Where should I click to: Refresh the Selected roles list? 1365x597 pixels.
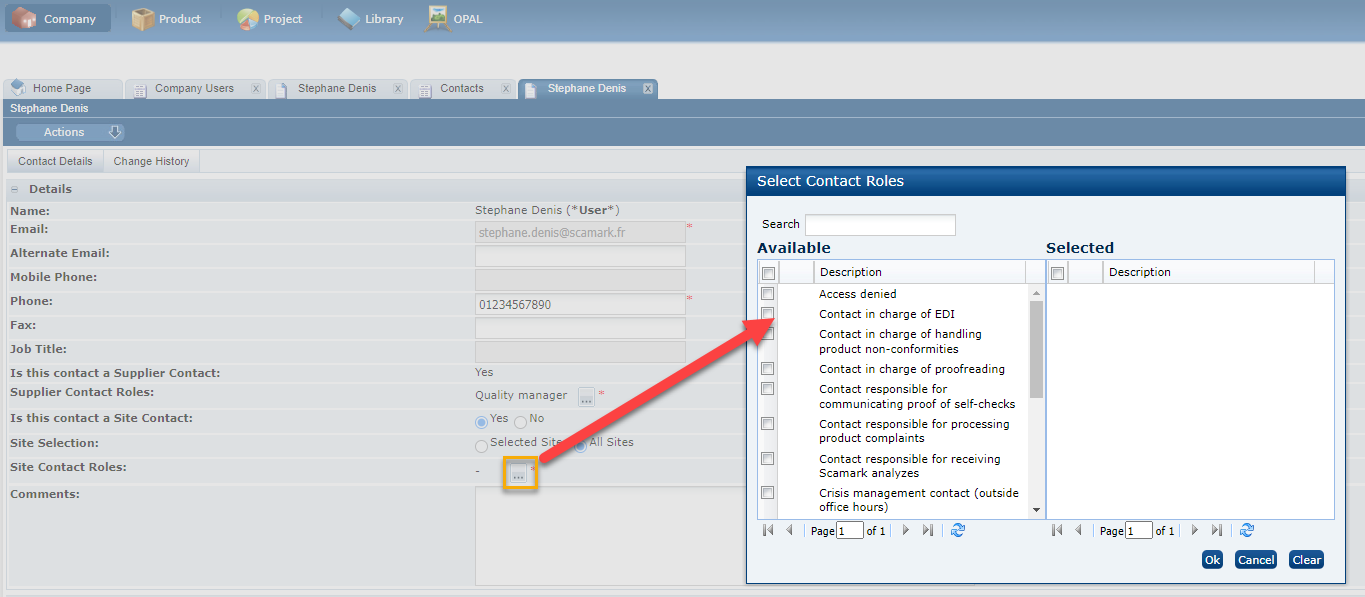tap(1247, 531)
